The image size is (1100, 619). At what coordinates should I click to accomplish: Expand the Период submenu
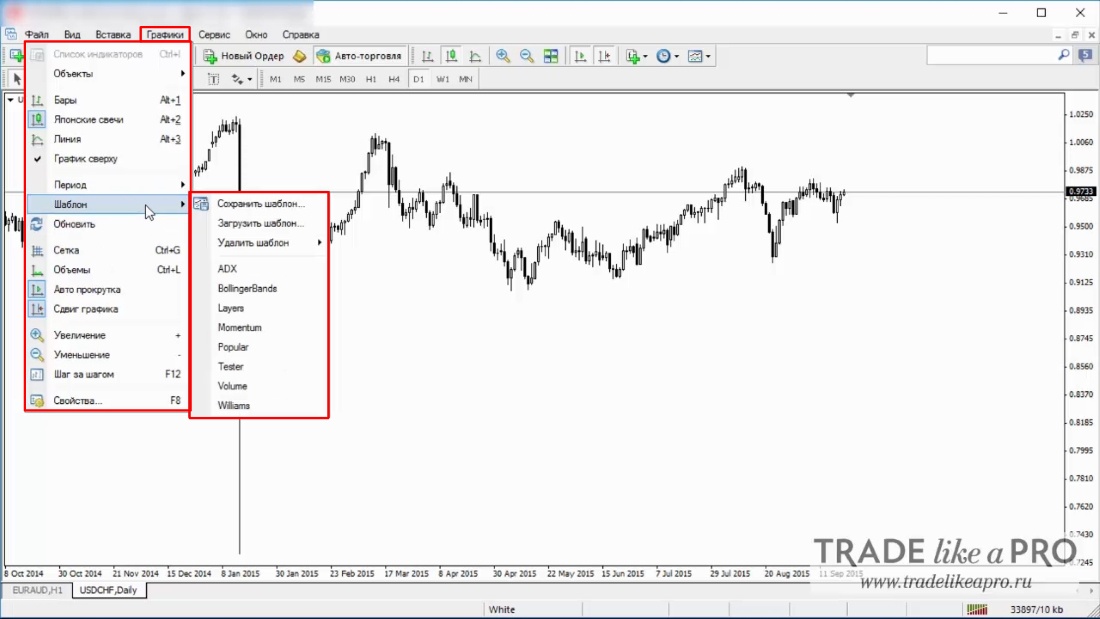click(x=107, y=185)
